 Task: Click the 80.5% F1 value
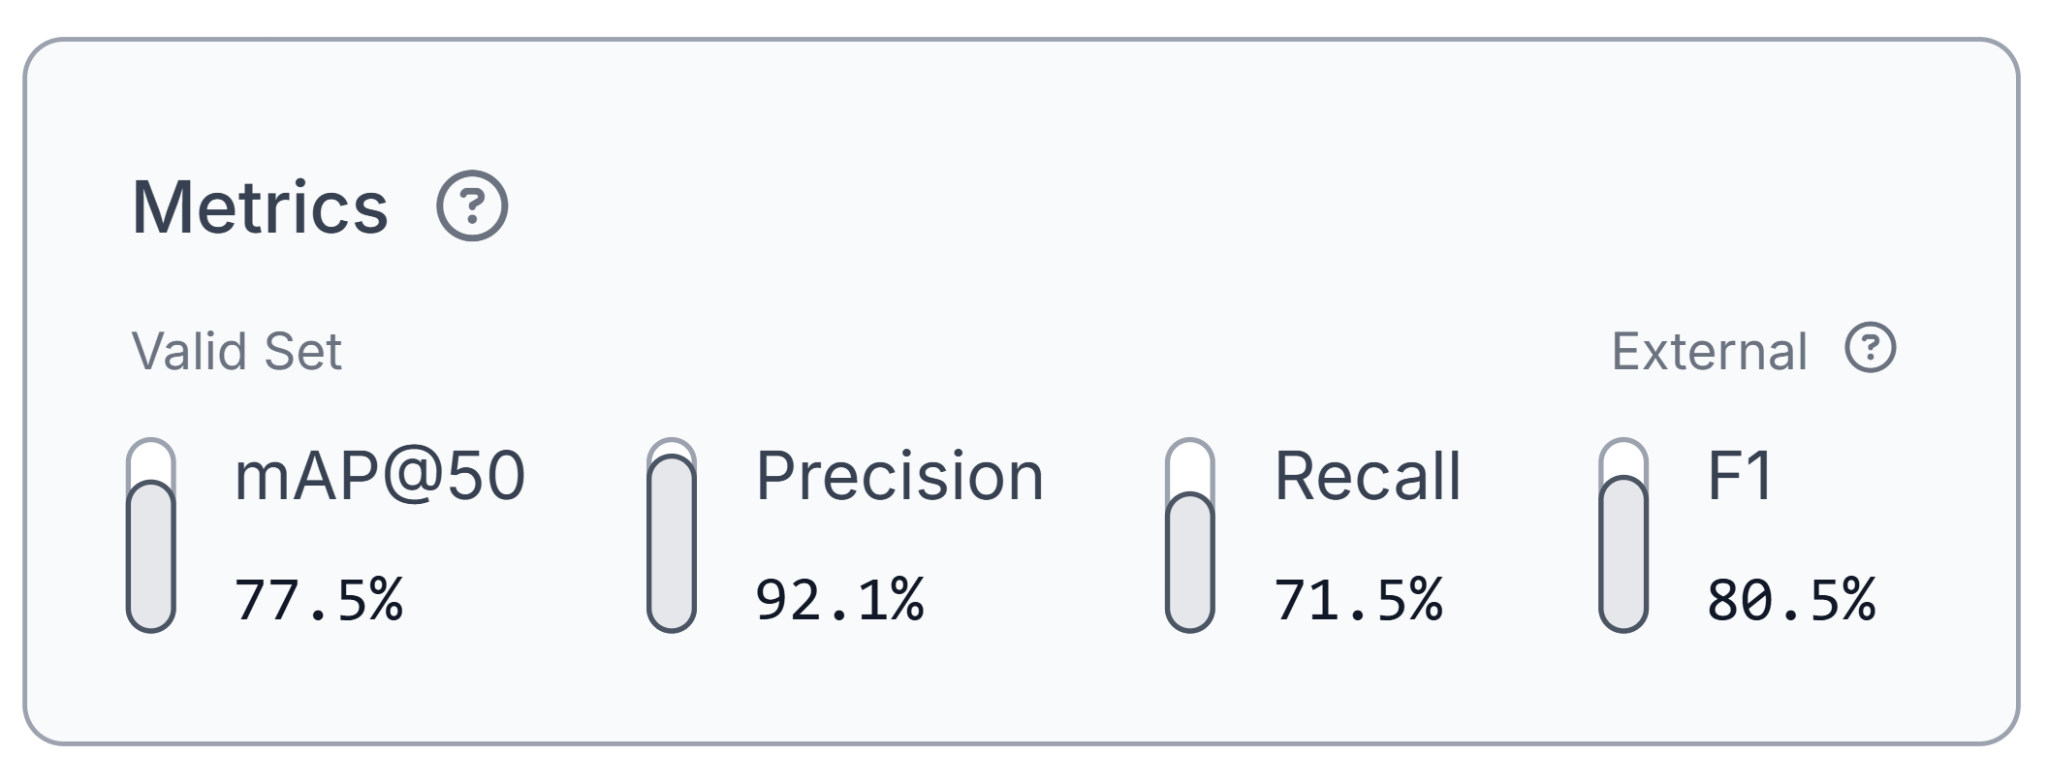click(x=1791, y=600)
